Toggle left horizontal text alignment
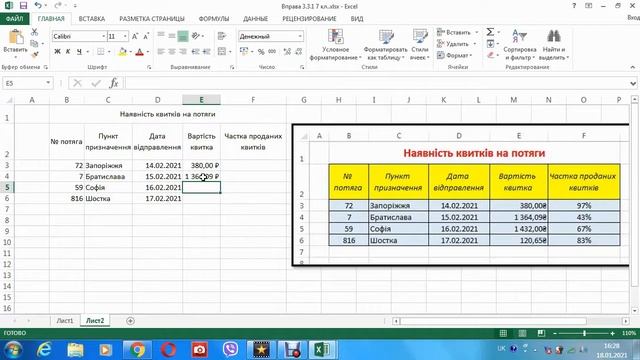Image resolution: width=640 pixels, height=360 pixels. coord(161,51)
